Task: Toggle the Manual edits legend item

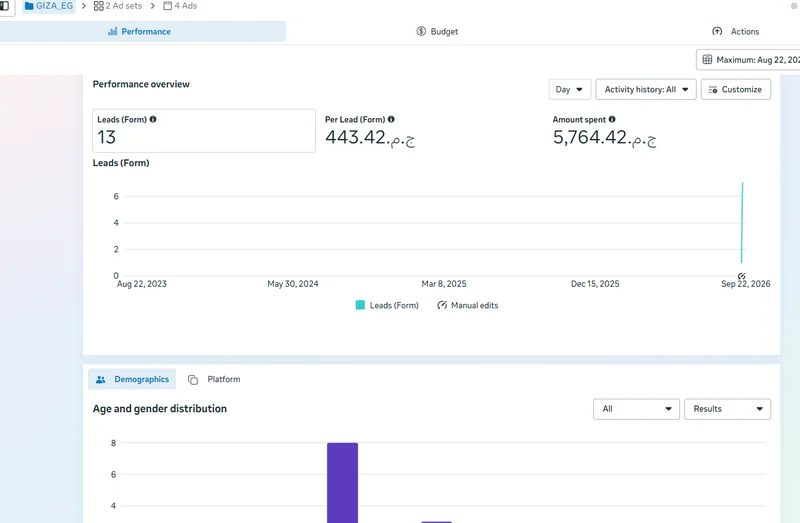Action: coord(468,305)
